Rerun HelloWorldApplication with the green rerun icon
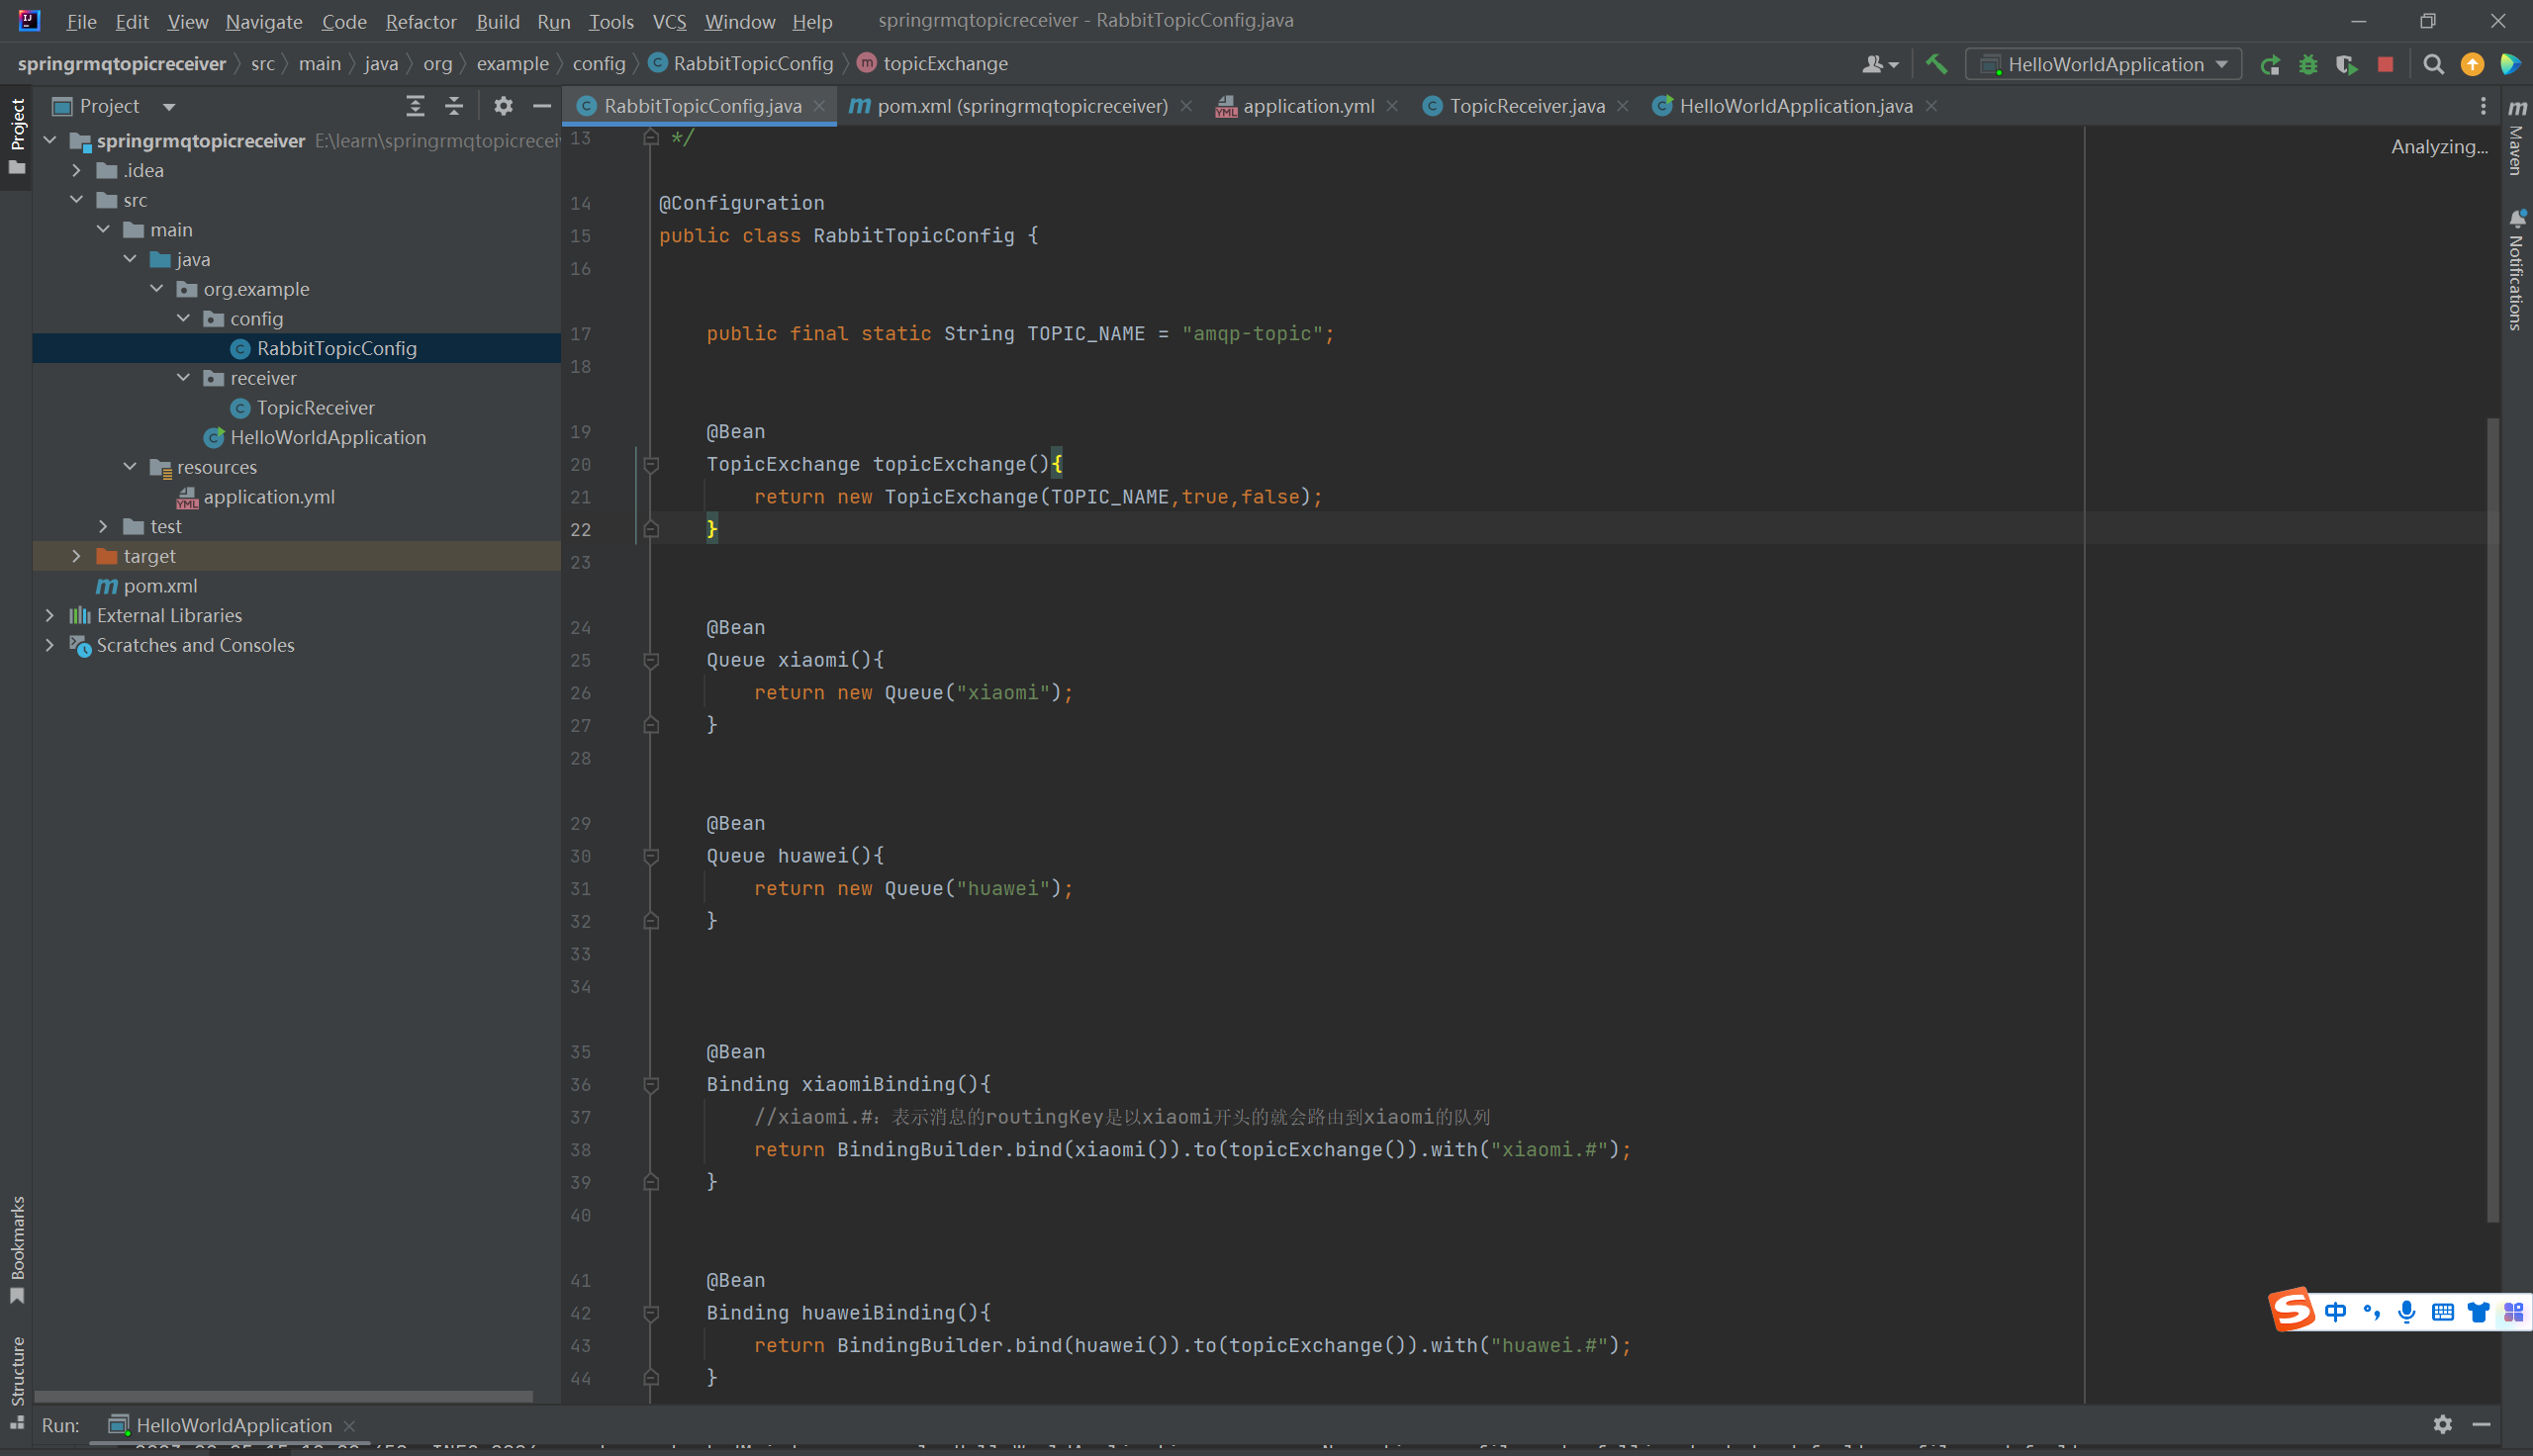The image size is (2533, 1456). [x=2270, y=64]
